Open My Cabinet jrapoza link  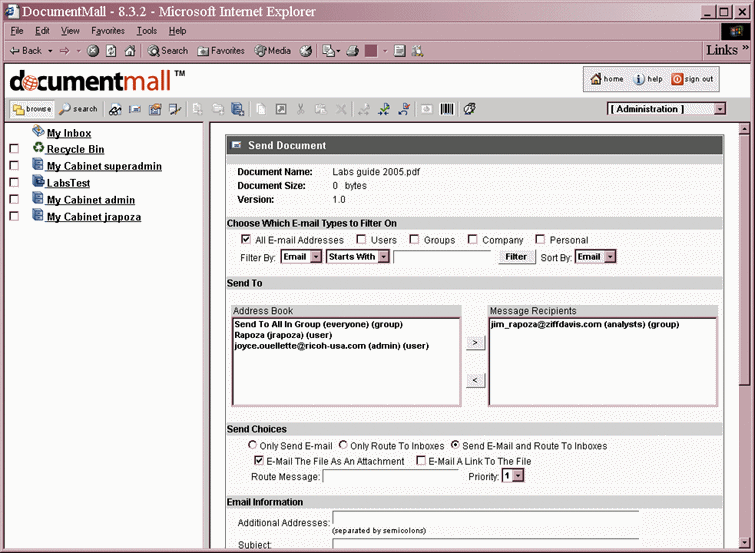[94, 217]
